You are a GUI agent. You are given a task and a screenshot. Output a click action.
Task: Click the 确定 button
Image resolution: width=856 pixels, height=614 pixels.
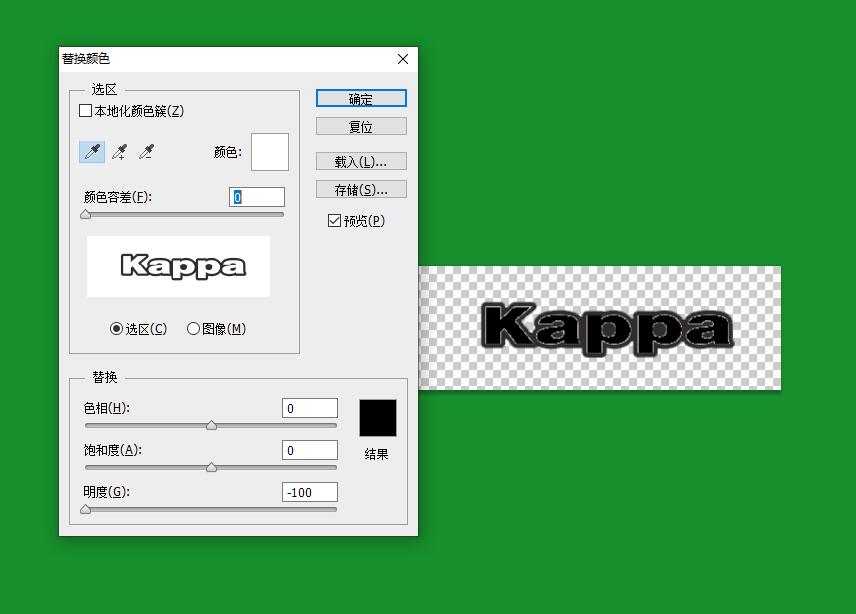coord(361,98)
